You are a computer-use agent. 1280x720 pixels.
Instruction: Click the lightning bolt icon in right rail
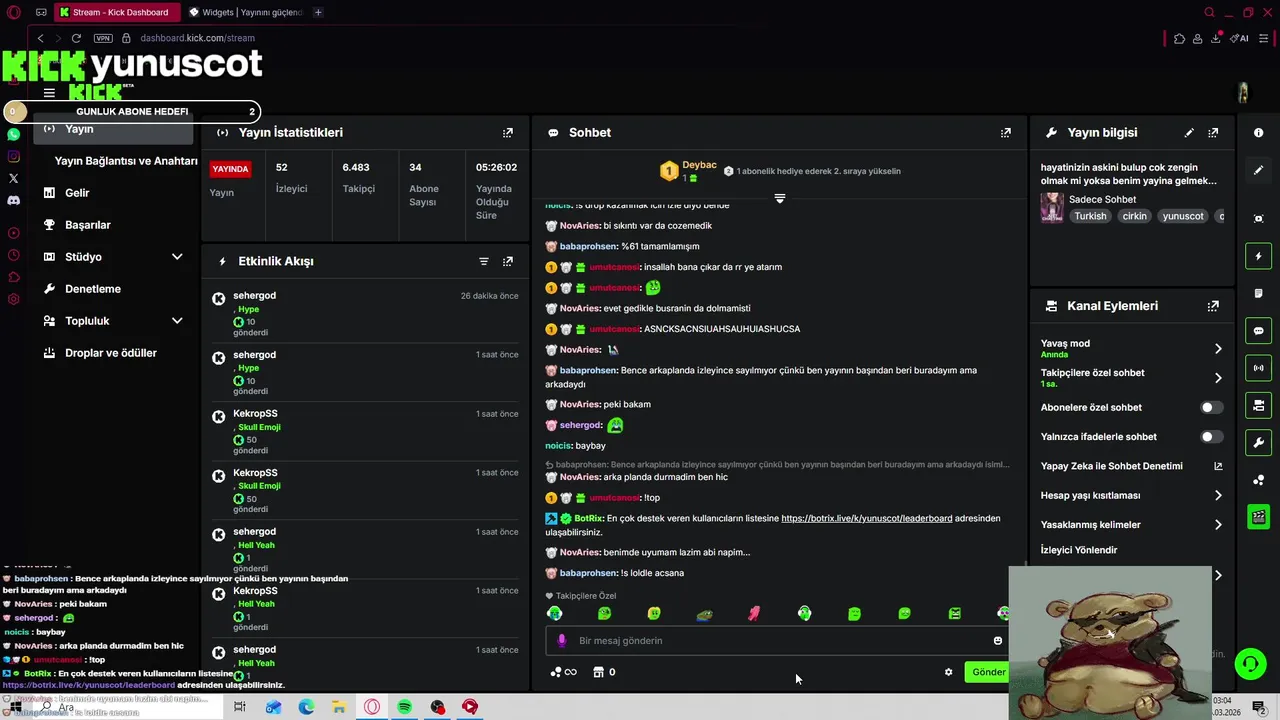click(1259, 257)
